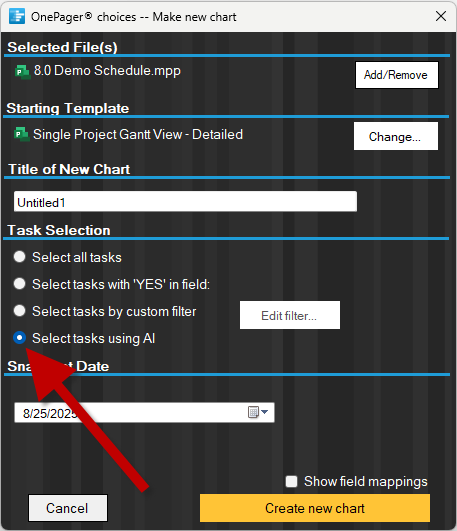Open the calendar picker icon in Snapshot Date

[253, 412]
